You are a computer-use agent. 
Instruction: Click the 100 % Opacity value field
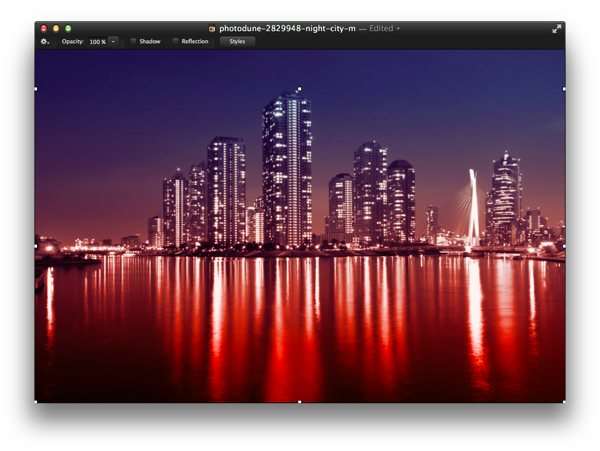[x=98, y=42]
